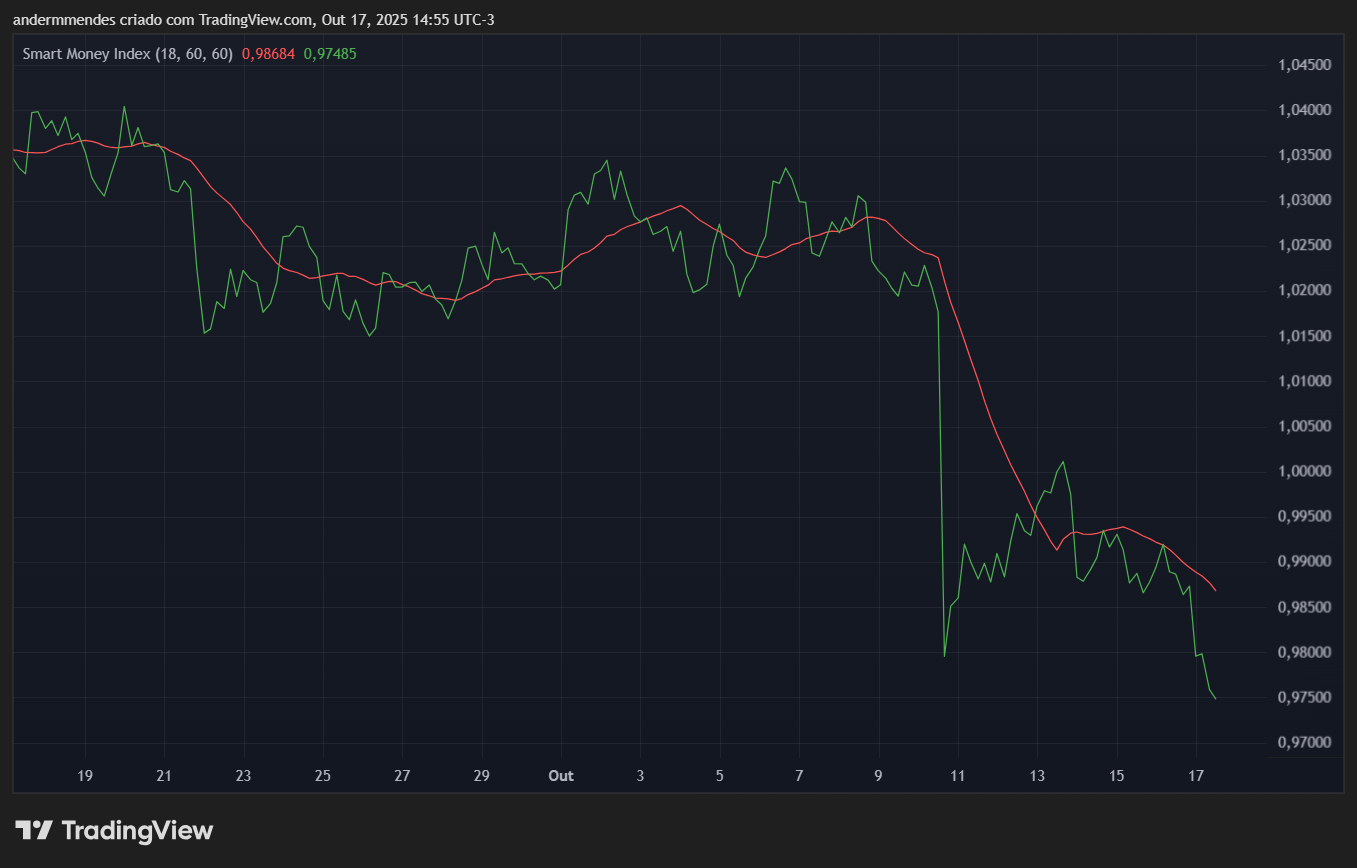Click the 1,00000 price scale label
1357x868 pixels.
click(x=1304, y=471)
